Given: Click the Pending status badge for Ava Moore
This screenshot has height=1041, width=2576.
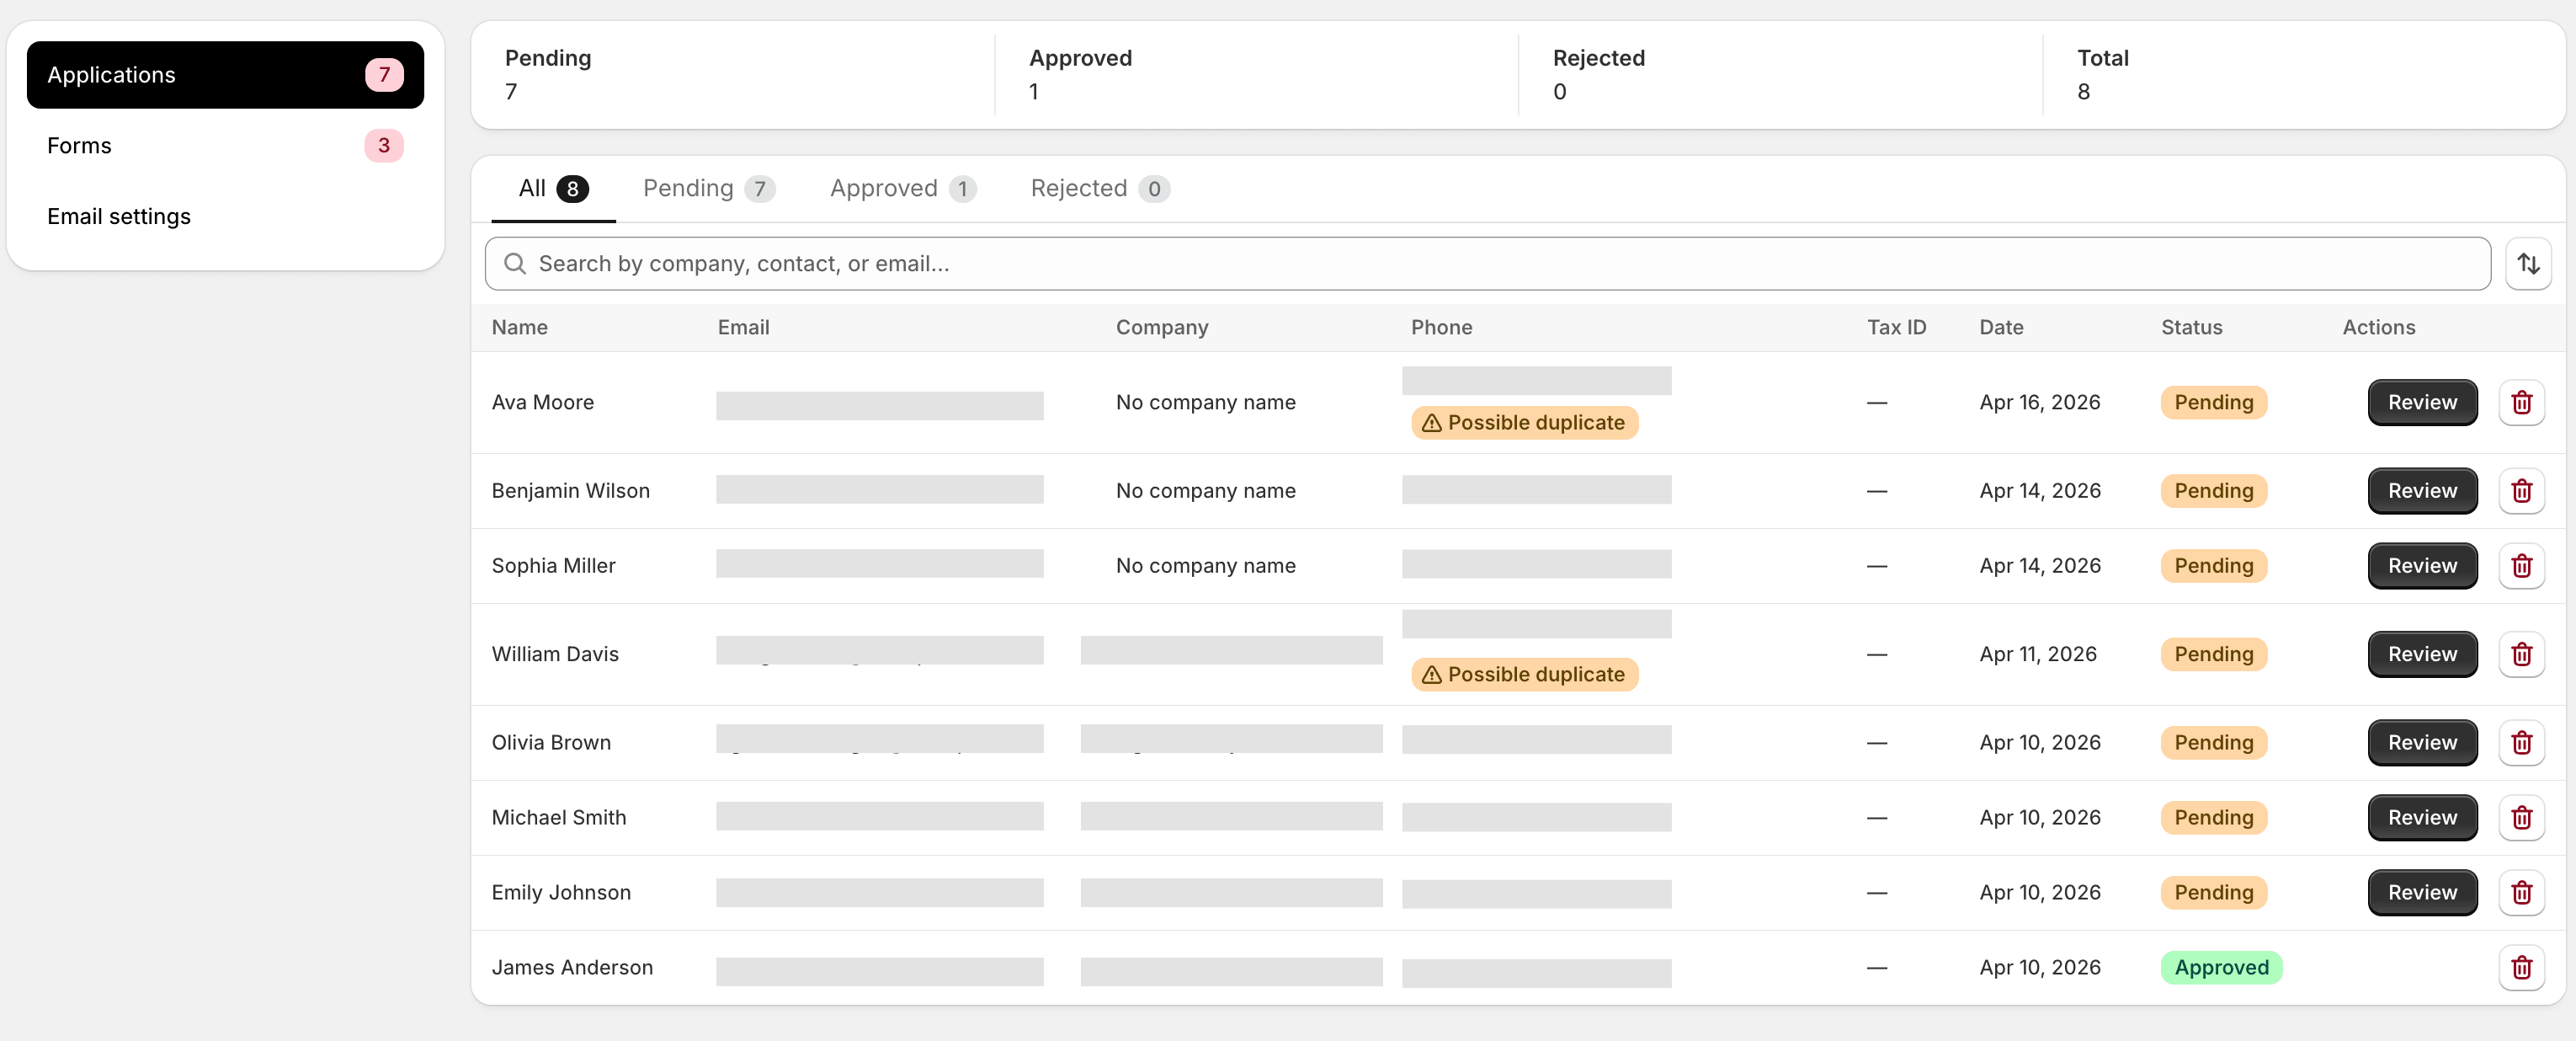Looking at the screenshot, I should [2213, 403].
